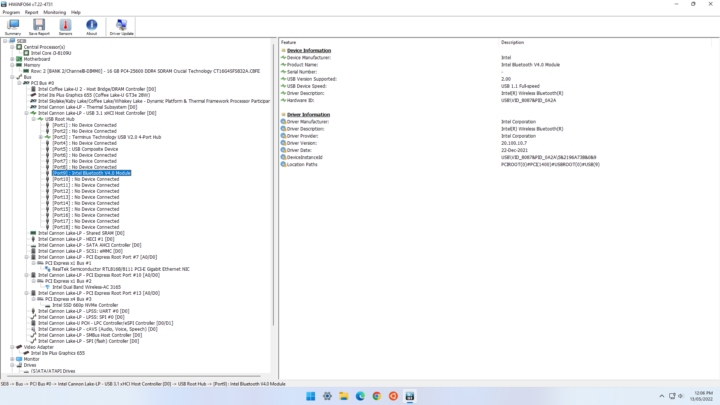
Task: Open the Driver Update toolbar icon
Action: point(122,27)
